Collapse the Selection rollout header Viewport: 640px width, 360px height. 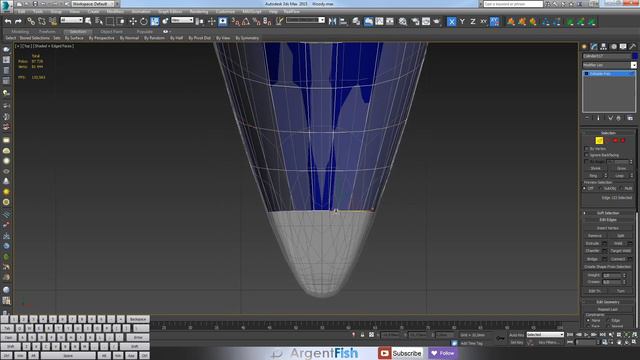pos(608,133)
